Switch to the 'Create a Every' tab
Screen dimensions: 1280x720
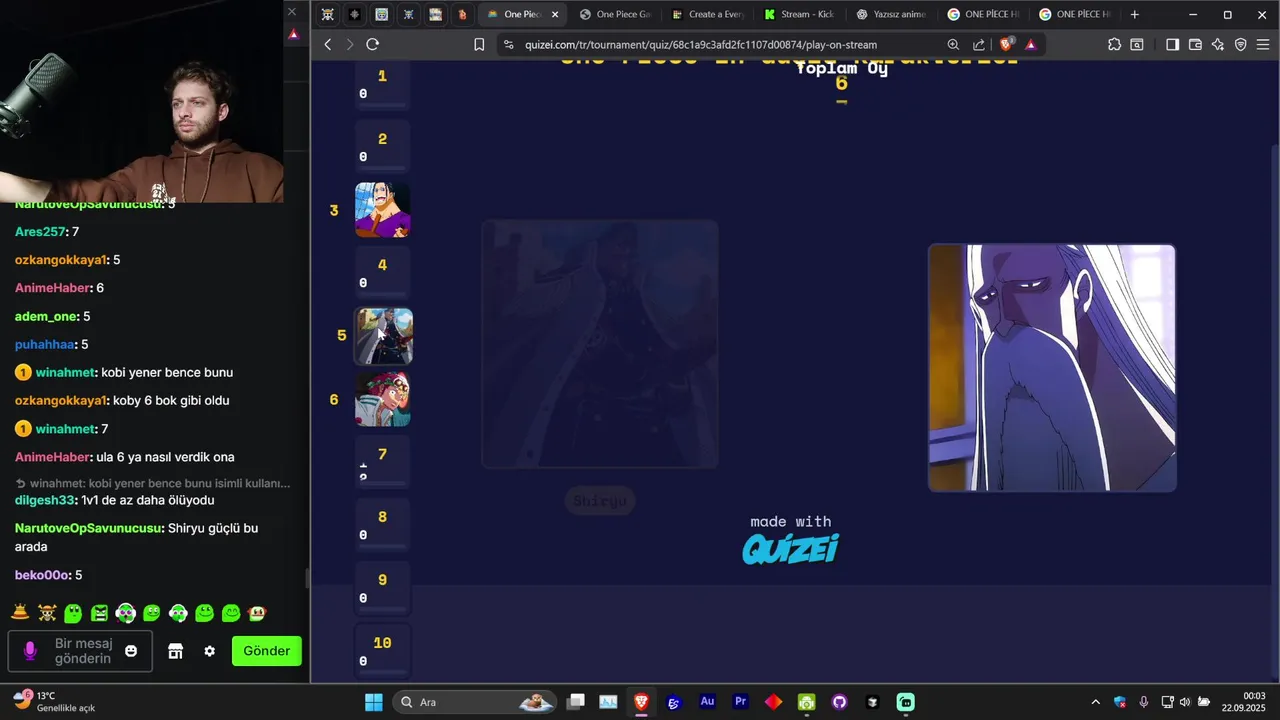point(709,15)
